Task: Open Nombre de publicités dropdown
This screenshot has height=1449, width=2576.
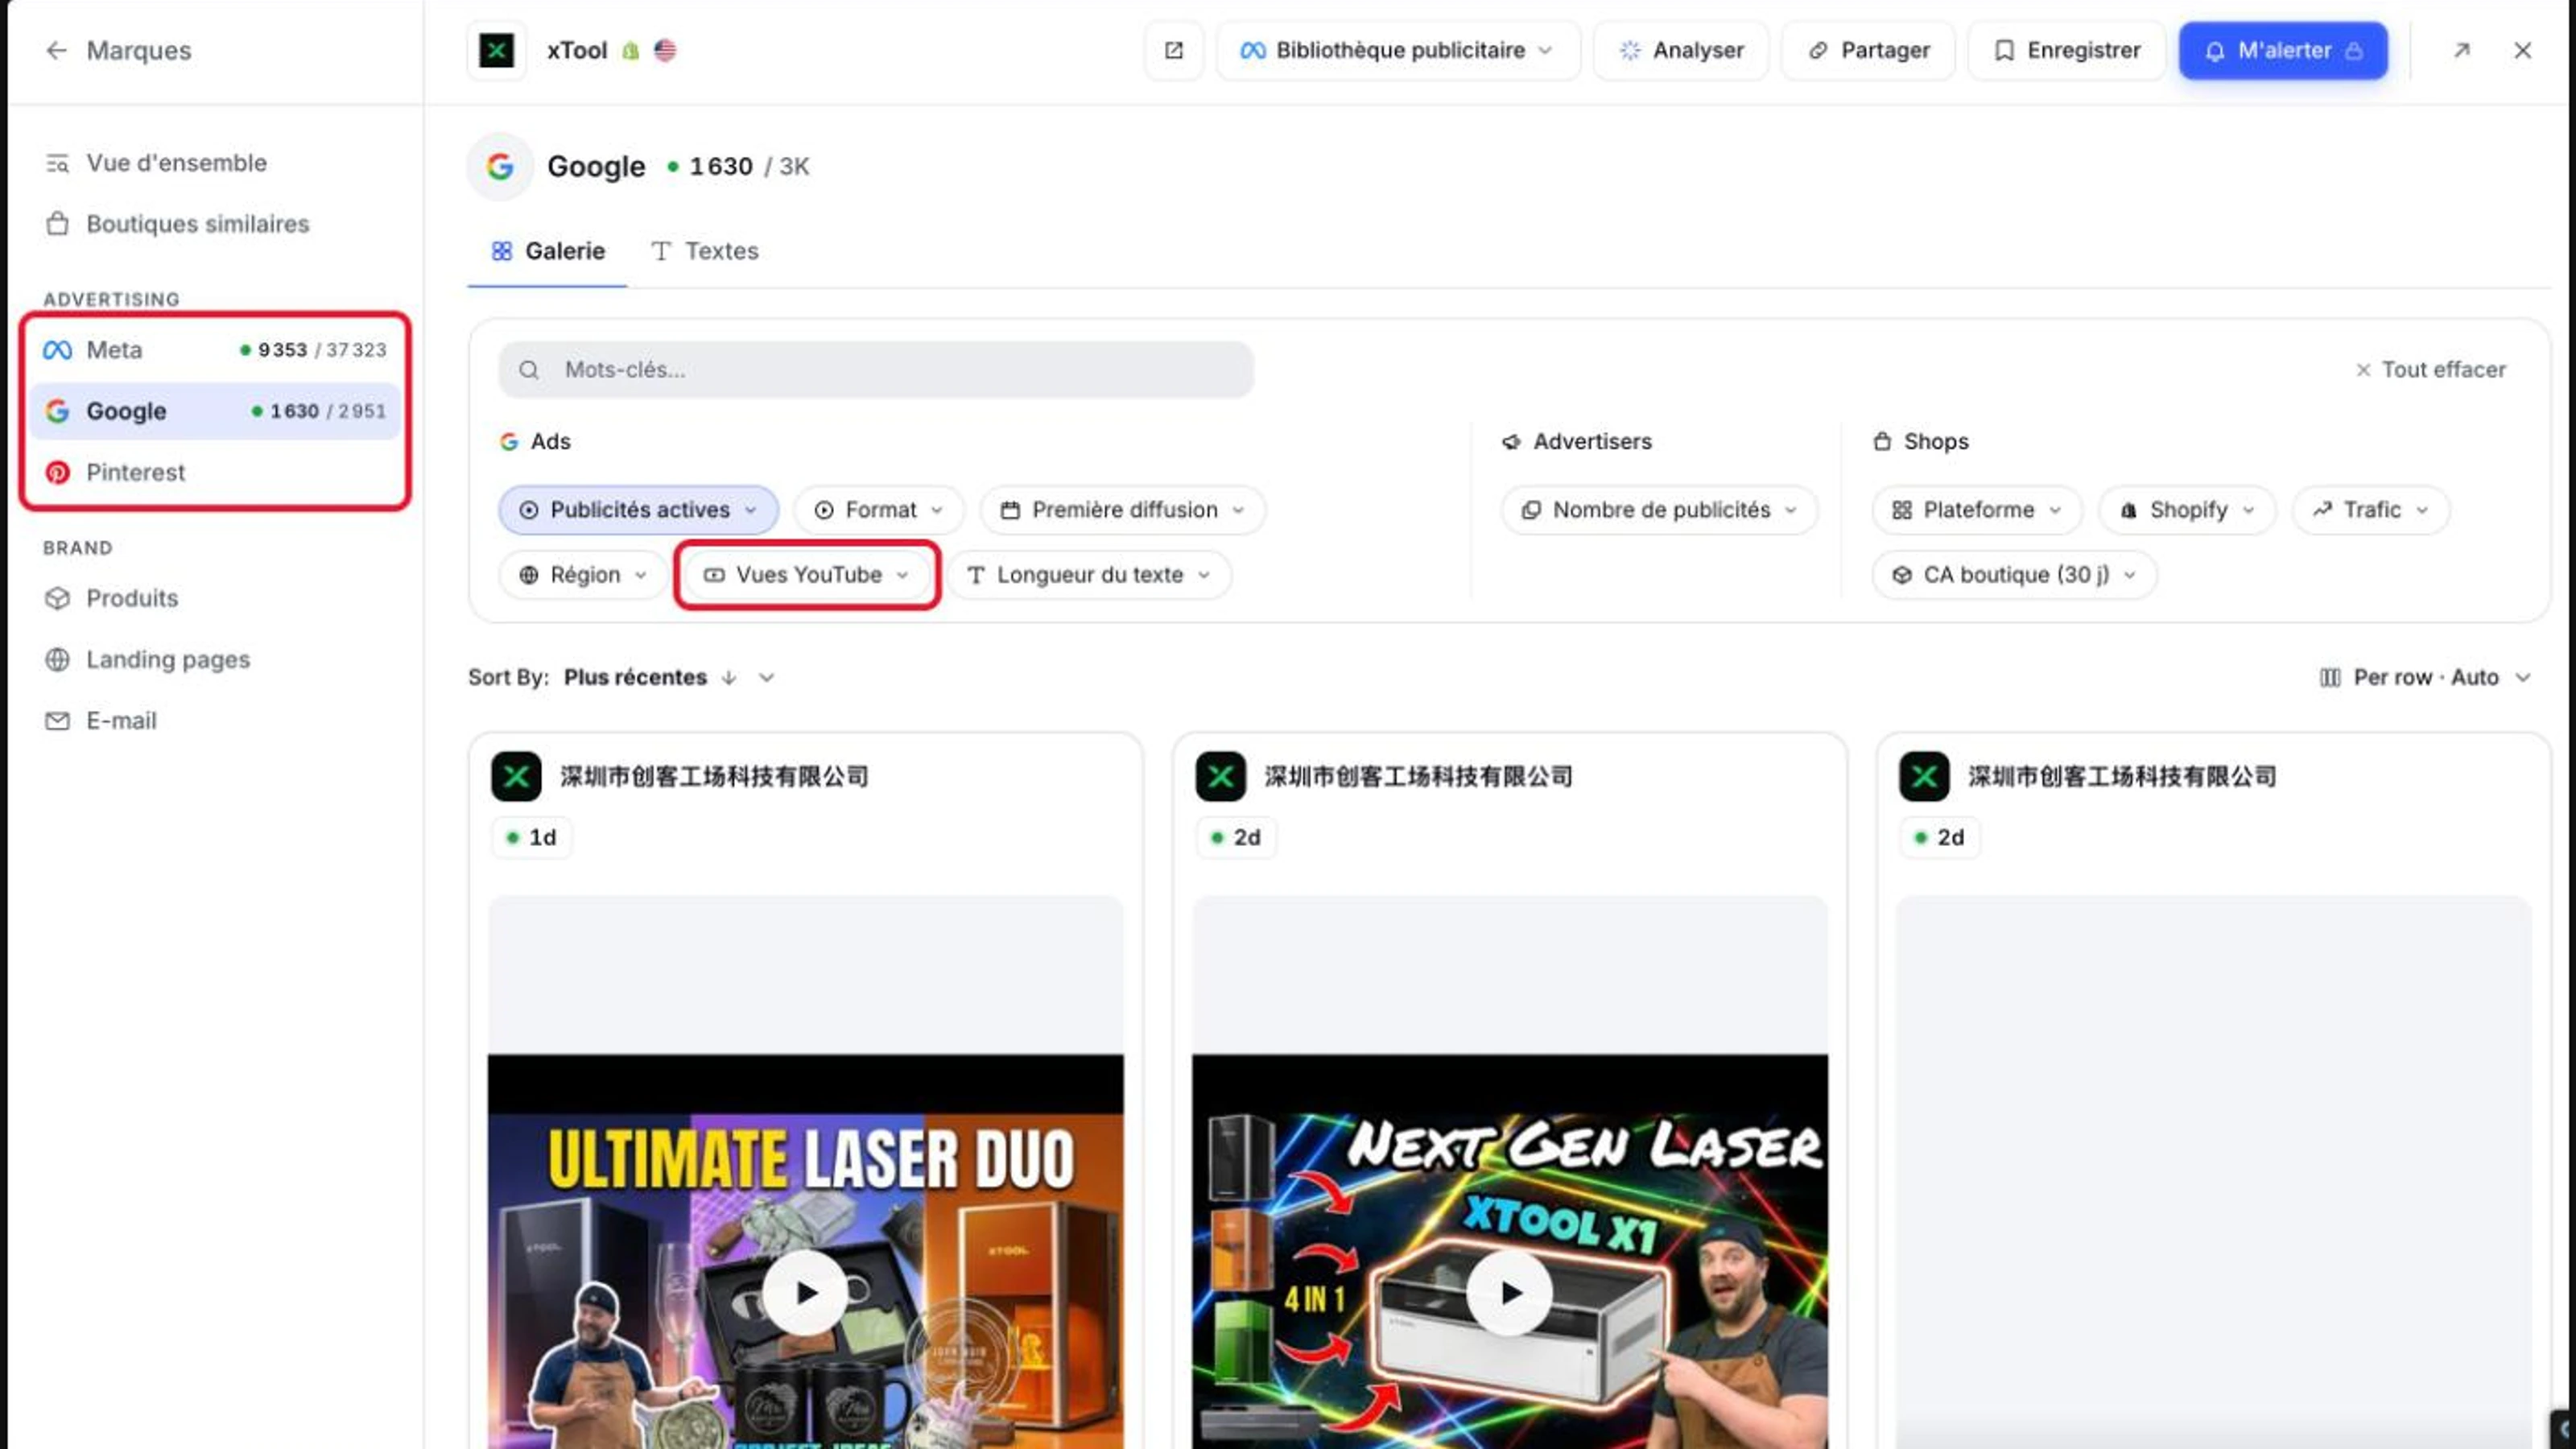Action: click(x=1660, y=510)
